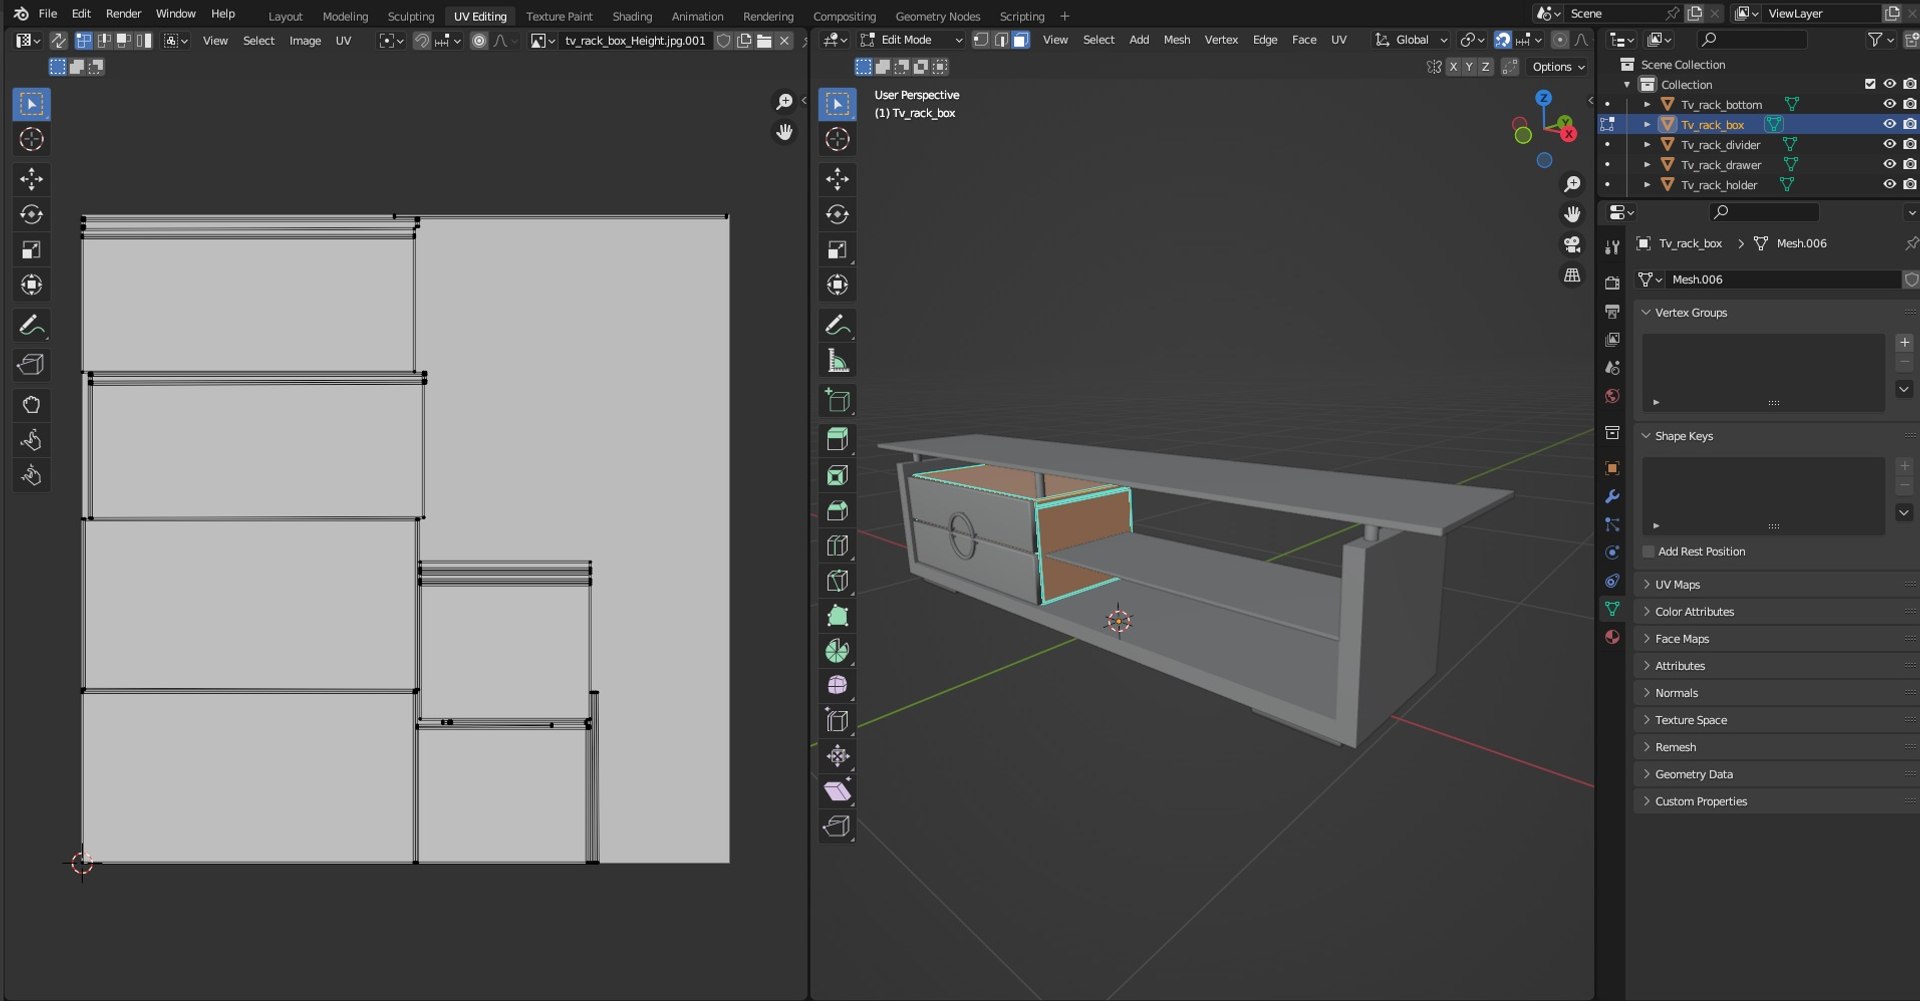Image resolution: width=1920 pixels, height=1001 pixels.
Task: Open the Modifier properties wrench tab
Action: (x=1612, y=497)
